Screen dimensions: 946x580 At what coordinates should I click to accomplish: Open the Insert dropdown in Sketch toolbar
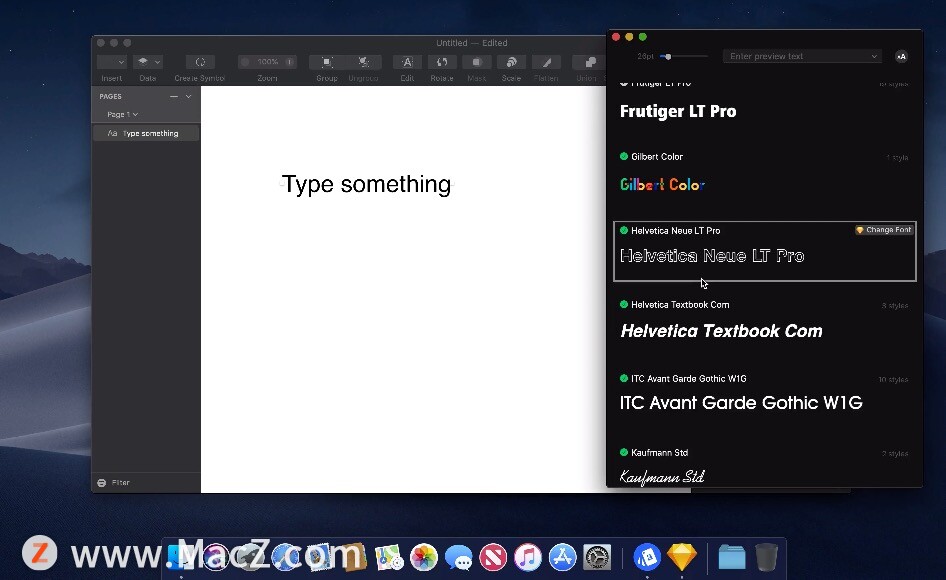pos(112,62)
